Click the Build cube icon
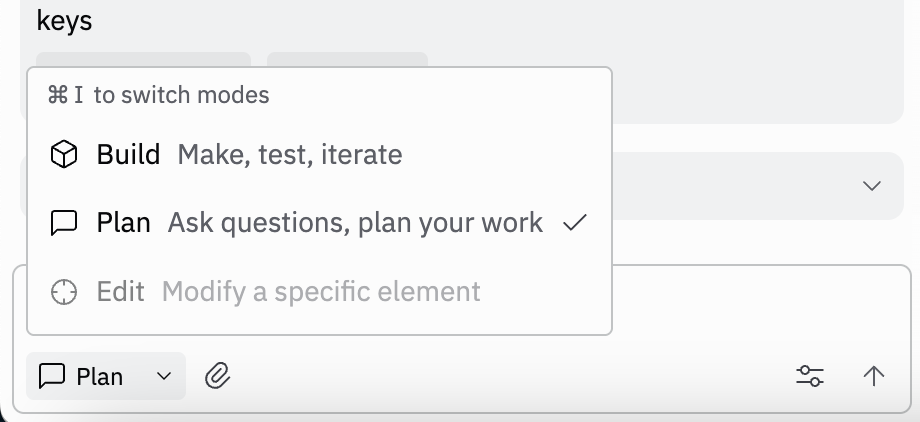The image size is (920, 422). click(64, 155)
